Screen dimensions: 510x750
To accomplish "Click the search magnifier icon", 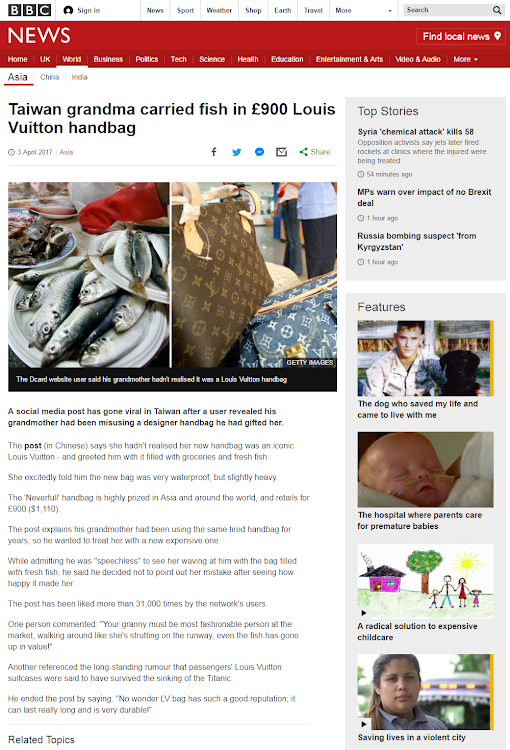I will [497, 10].
